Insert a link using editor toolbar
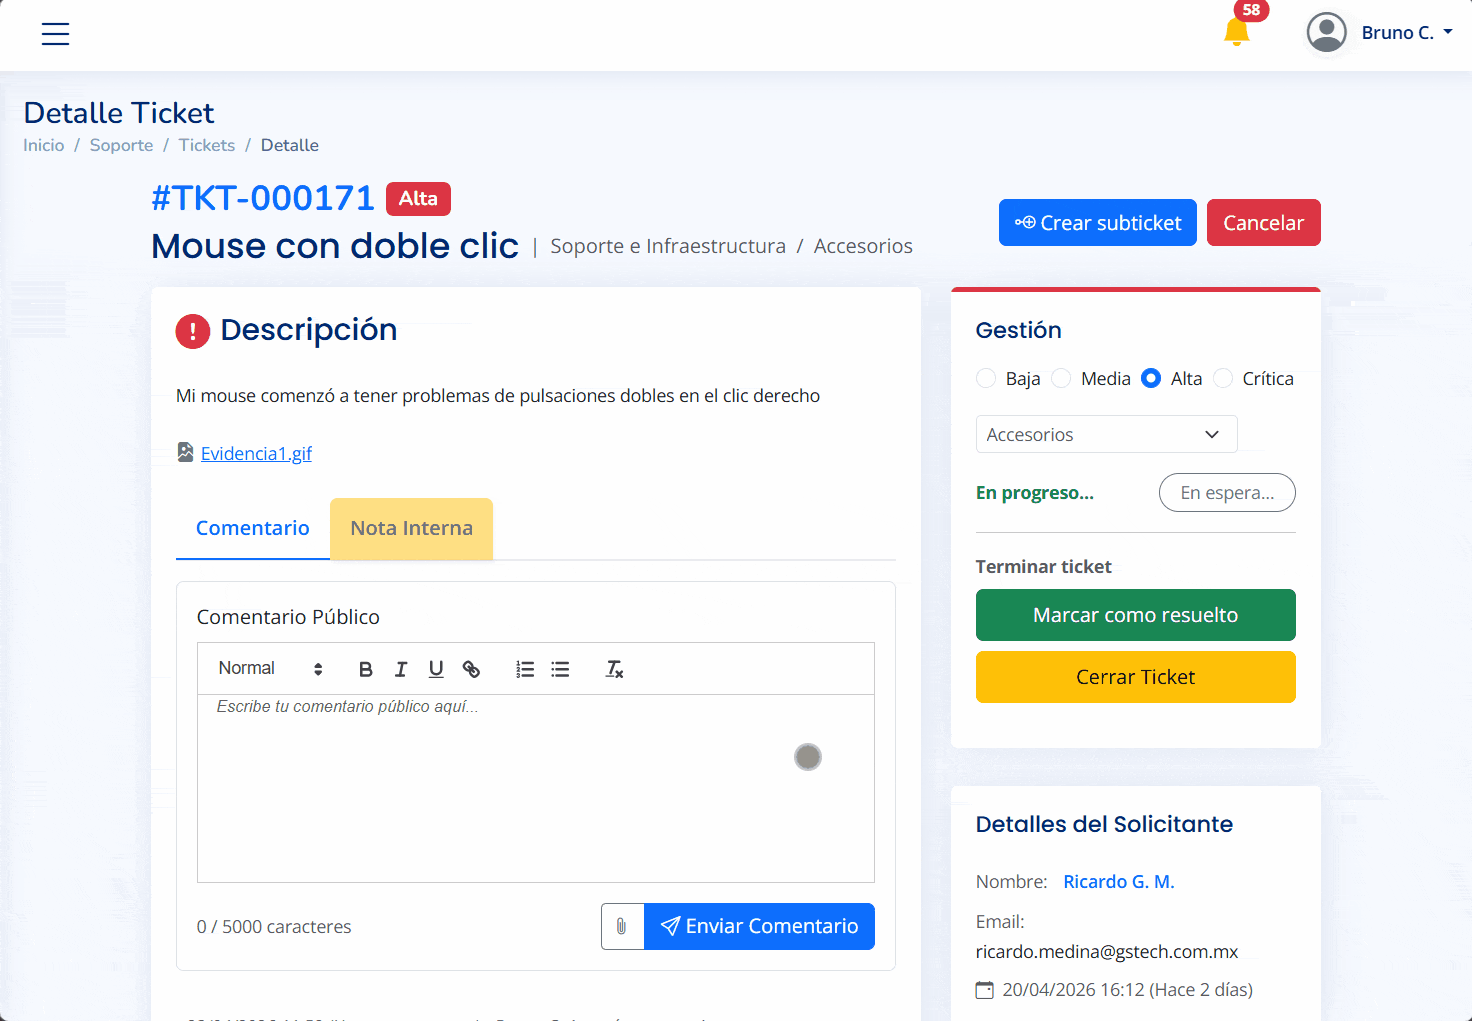The image size is (1472, 1021). tap(471, 669)
